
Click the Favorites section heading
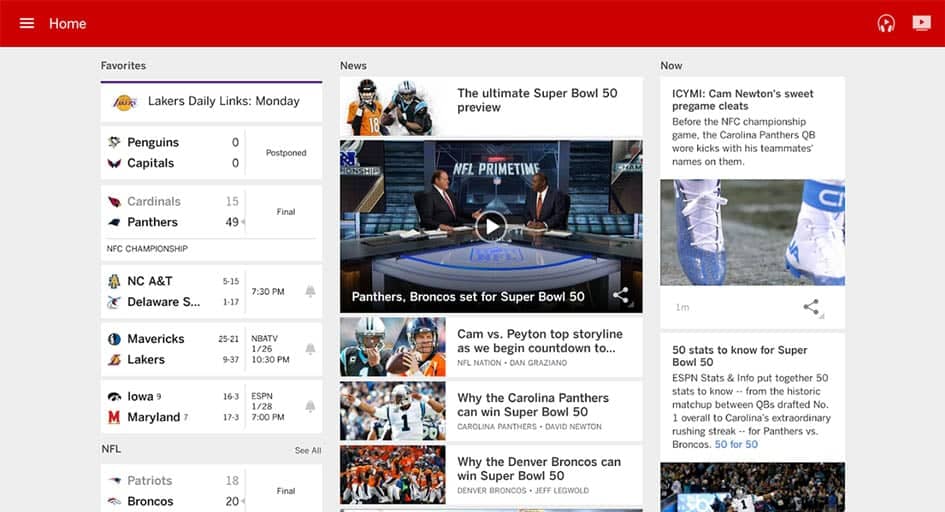(x=123, y=66)
